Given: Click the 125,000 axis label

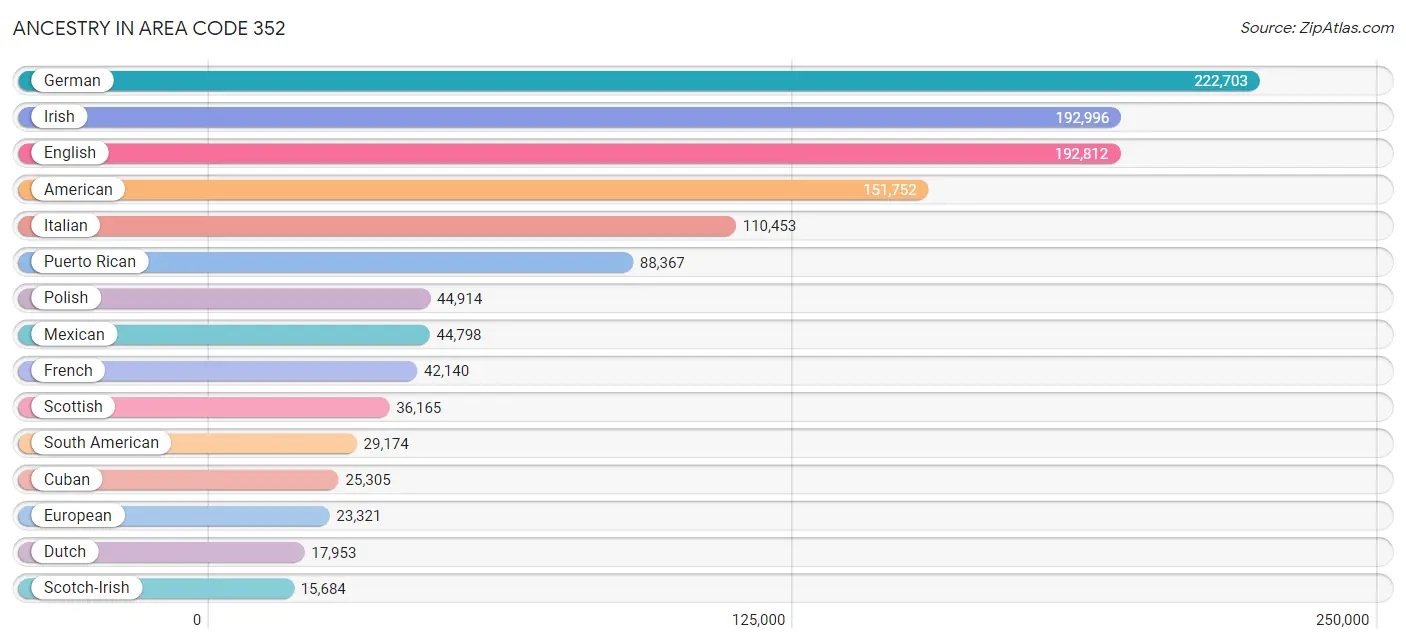Looking at the screenshot, I should pos(758,620).
